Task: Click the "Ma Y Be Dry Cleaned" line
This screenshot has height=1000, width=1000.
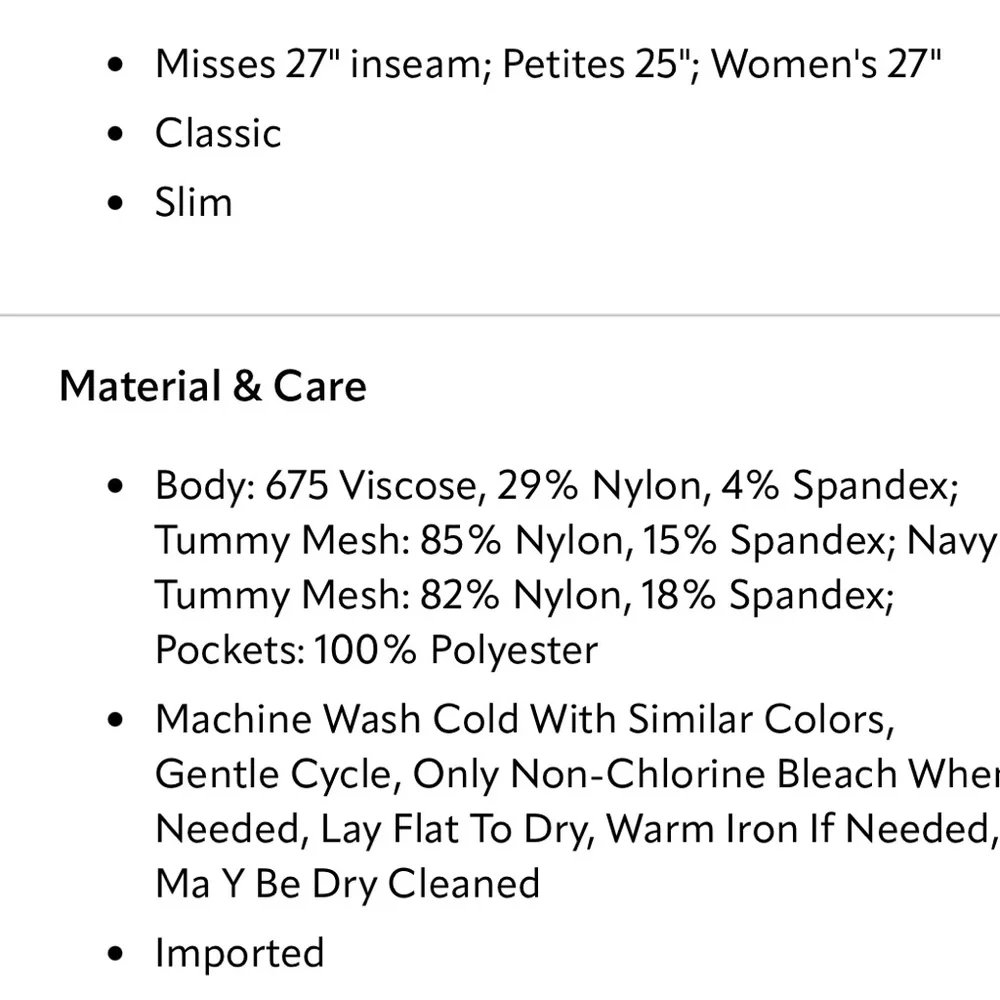Action: pos(347,884)
